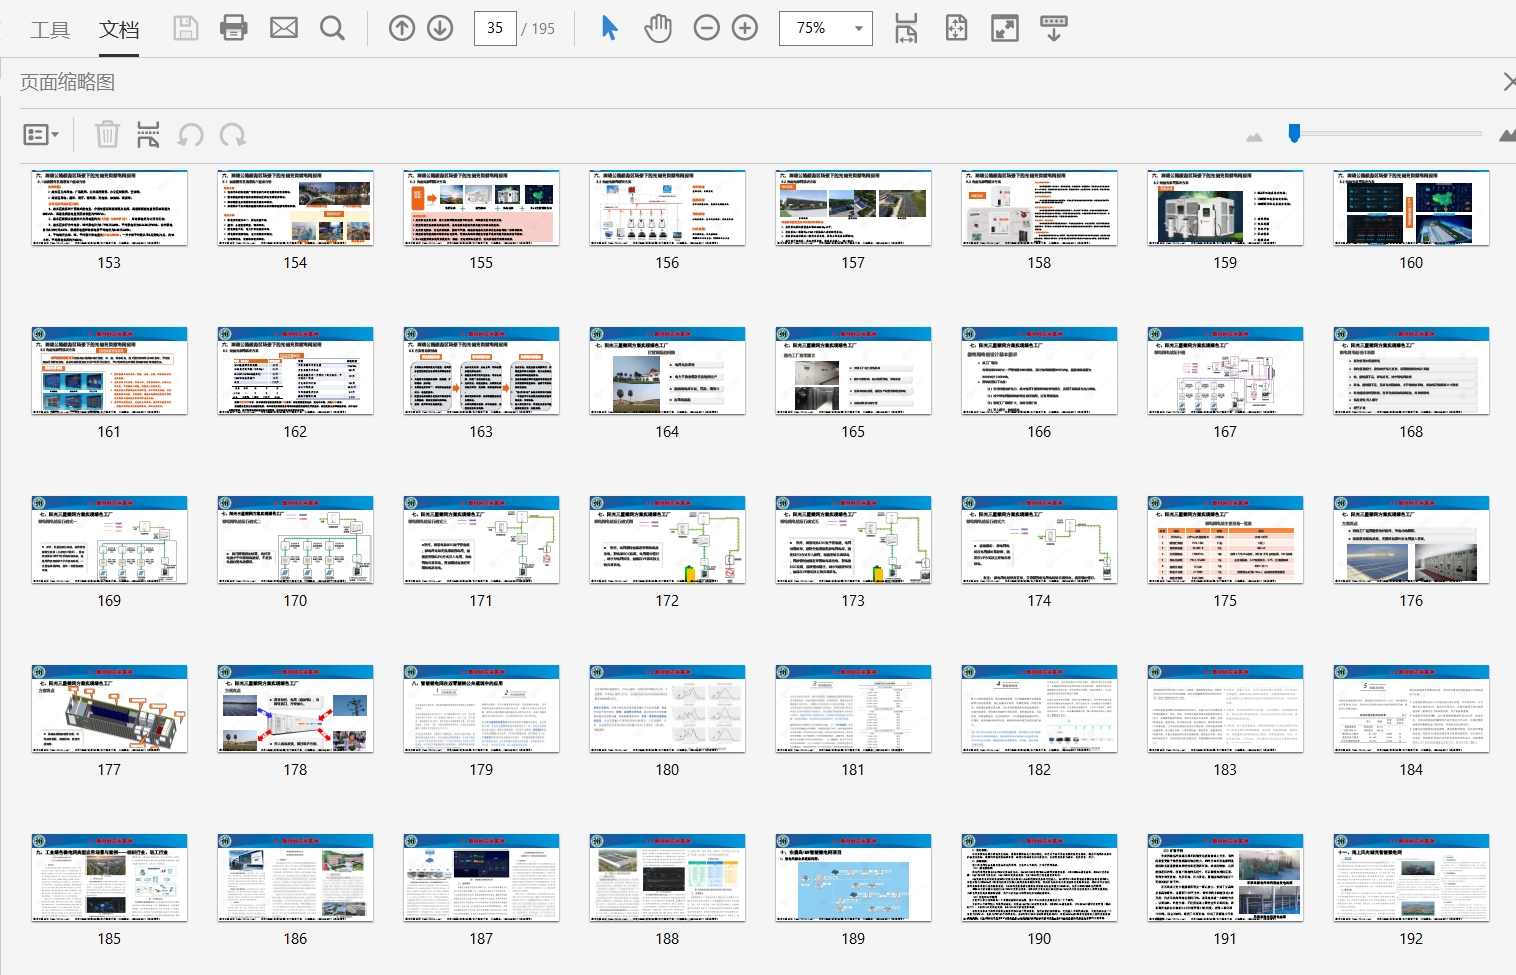Close the 页面缩略图 panel
This screenshot has height=975, width=1516.
1508,82
